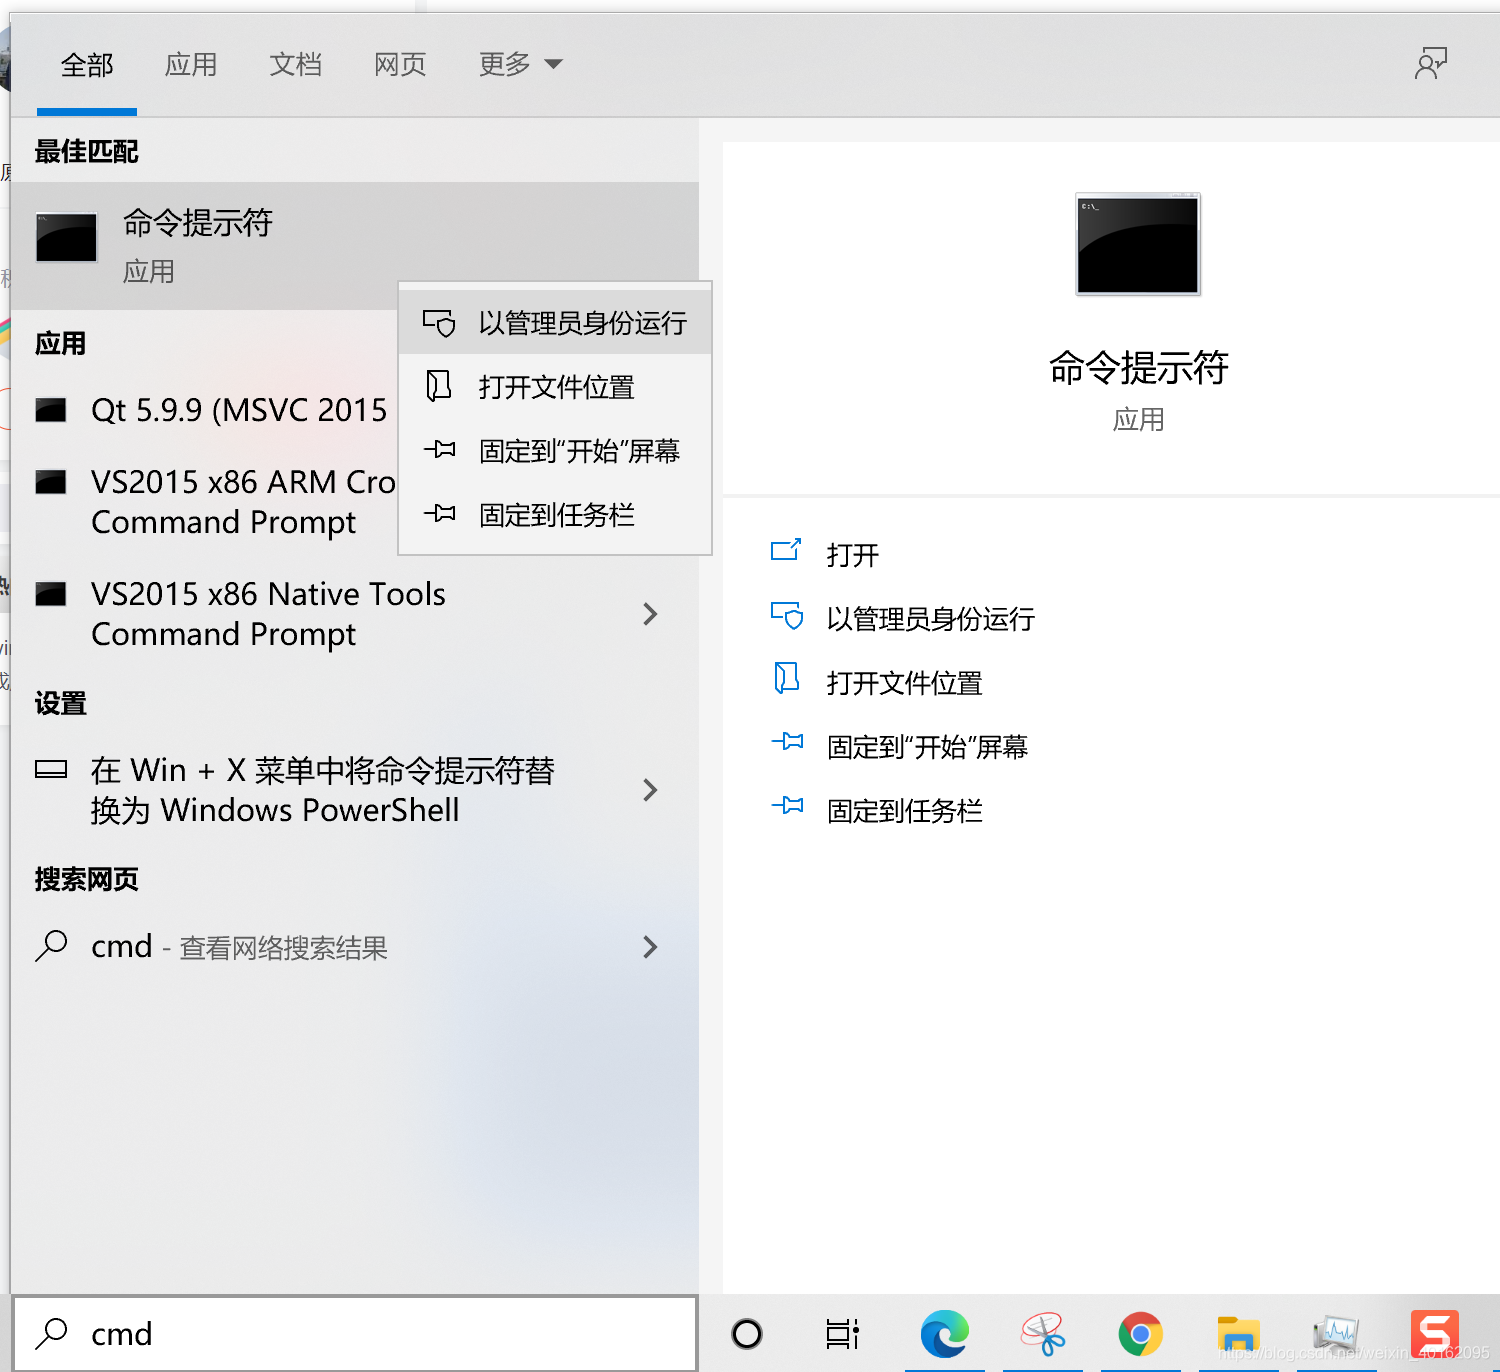1500x1372 pixels.
Task: Click 打开 in the right details pane
Action: (x=853, y=555)
